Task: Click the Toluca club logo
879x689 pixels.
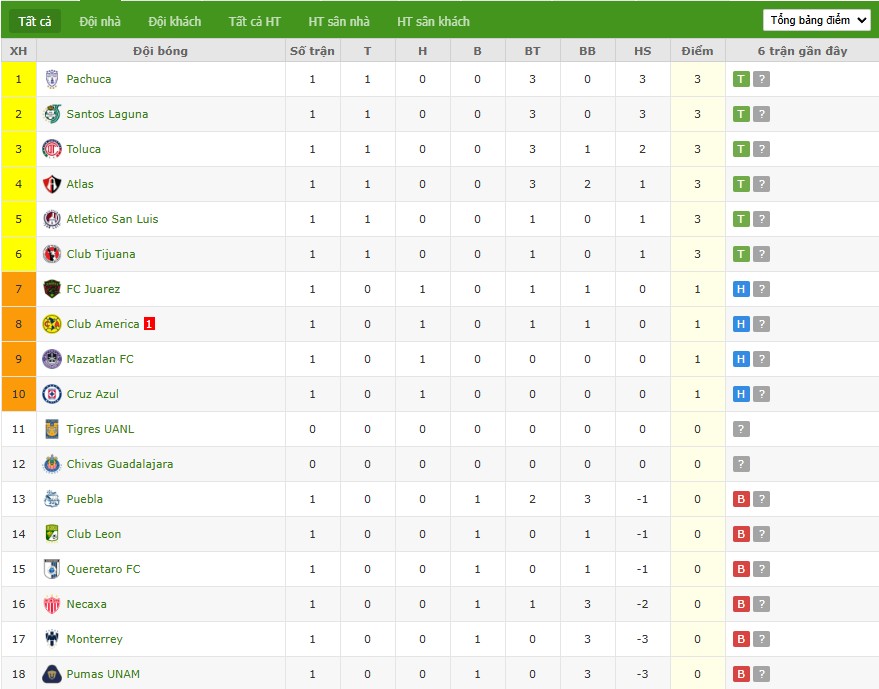Action: 52,149
